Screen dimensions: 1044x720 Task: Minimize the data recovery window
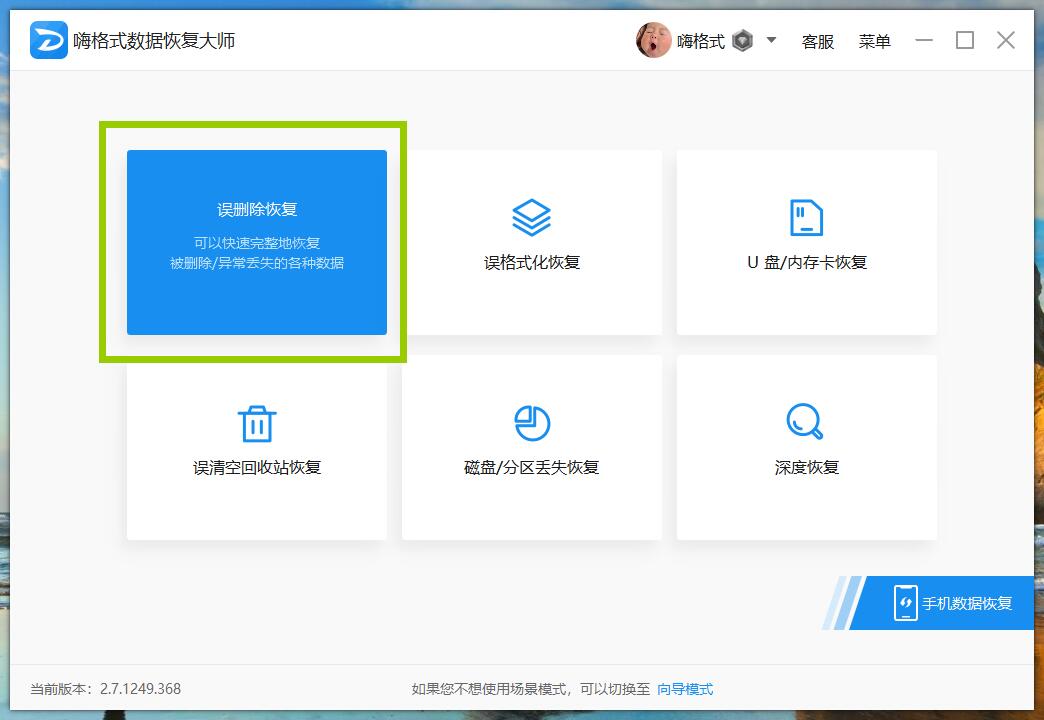pos(923,41)
